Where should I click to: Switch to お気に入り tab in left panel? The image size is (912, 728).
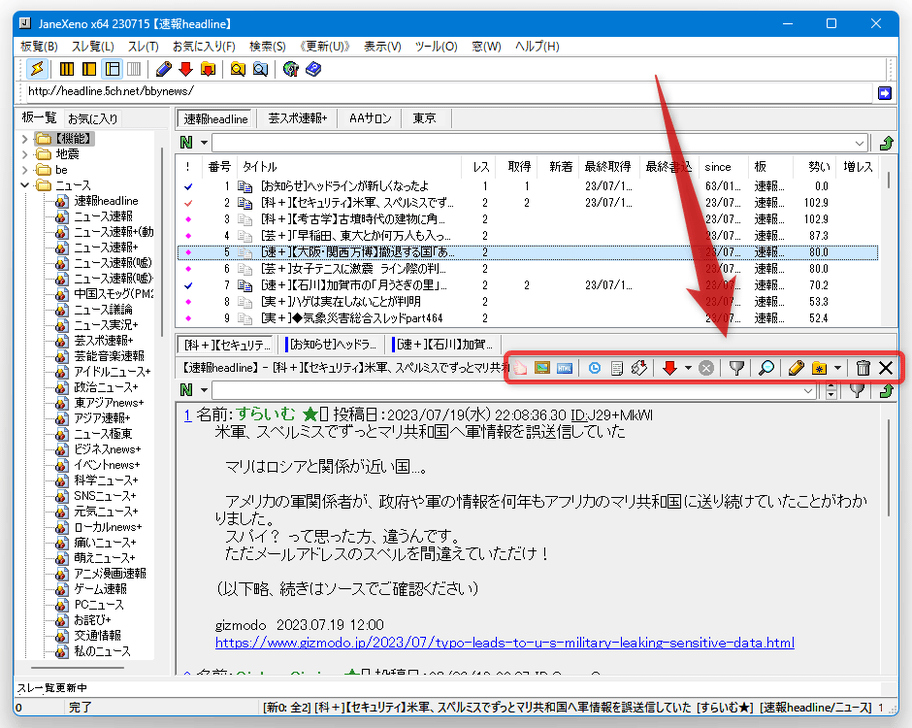pos(93,119)
